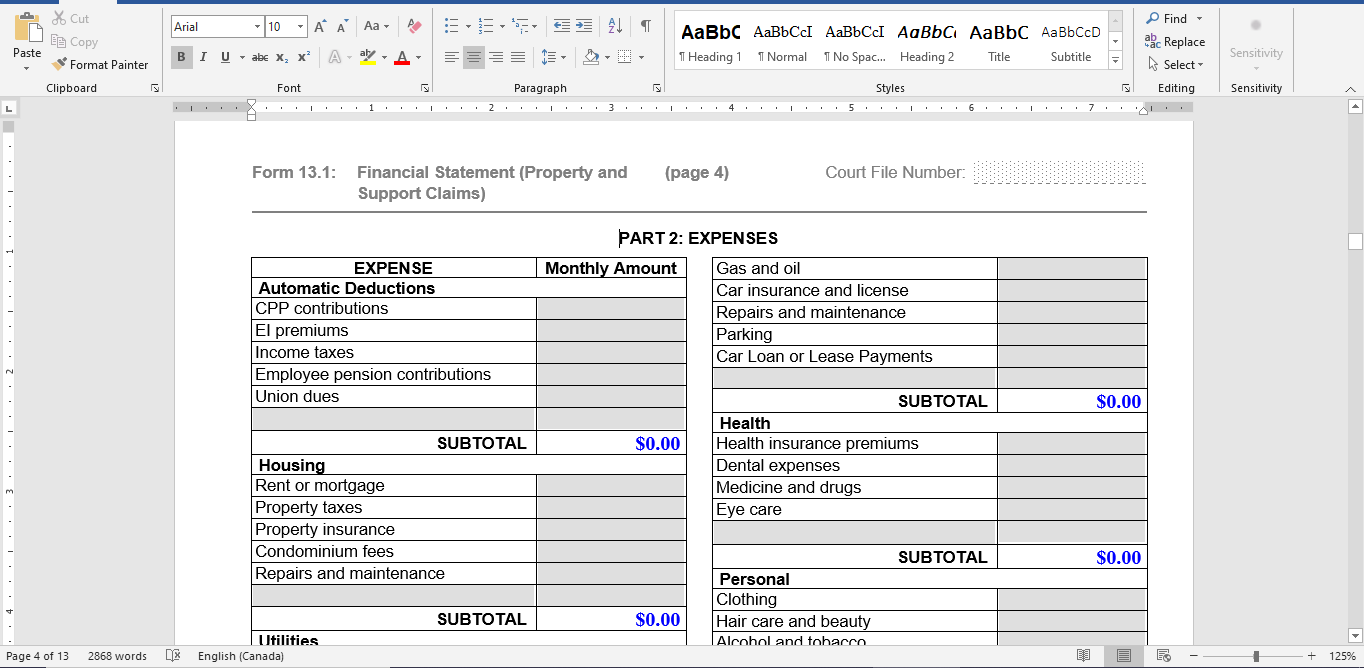Increase indent of the paragraph

[584, 27]
